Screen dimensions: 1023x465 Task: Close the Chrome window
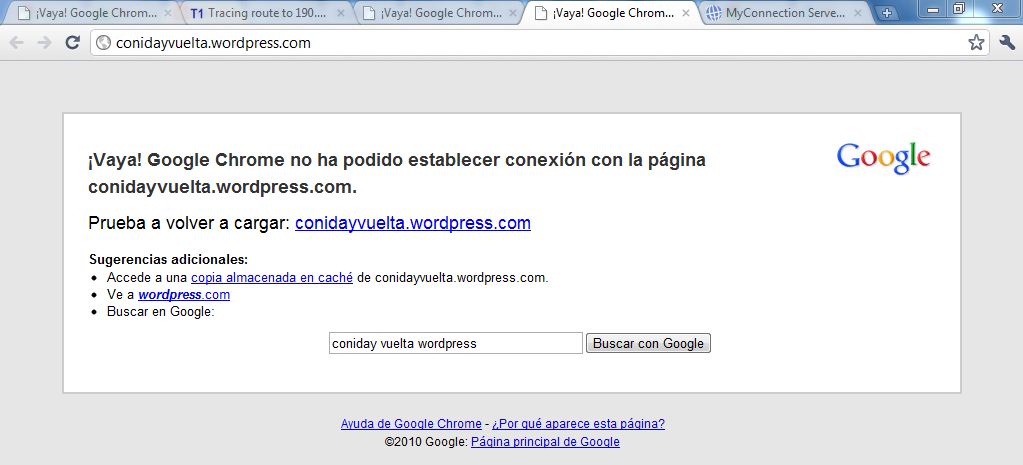pyautogui.click(x=997, y=8)
